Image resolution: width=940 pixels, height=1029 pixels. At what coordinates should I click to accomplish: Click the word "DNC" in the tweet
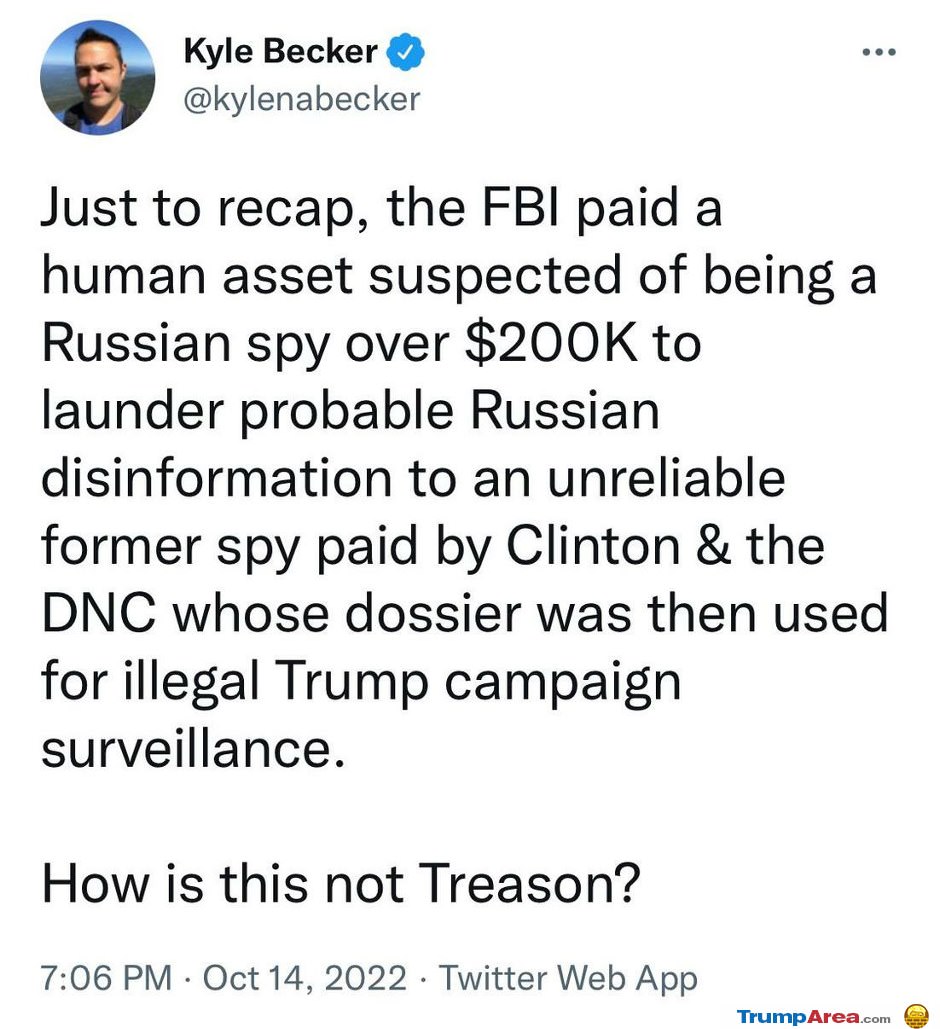point(99,613)
